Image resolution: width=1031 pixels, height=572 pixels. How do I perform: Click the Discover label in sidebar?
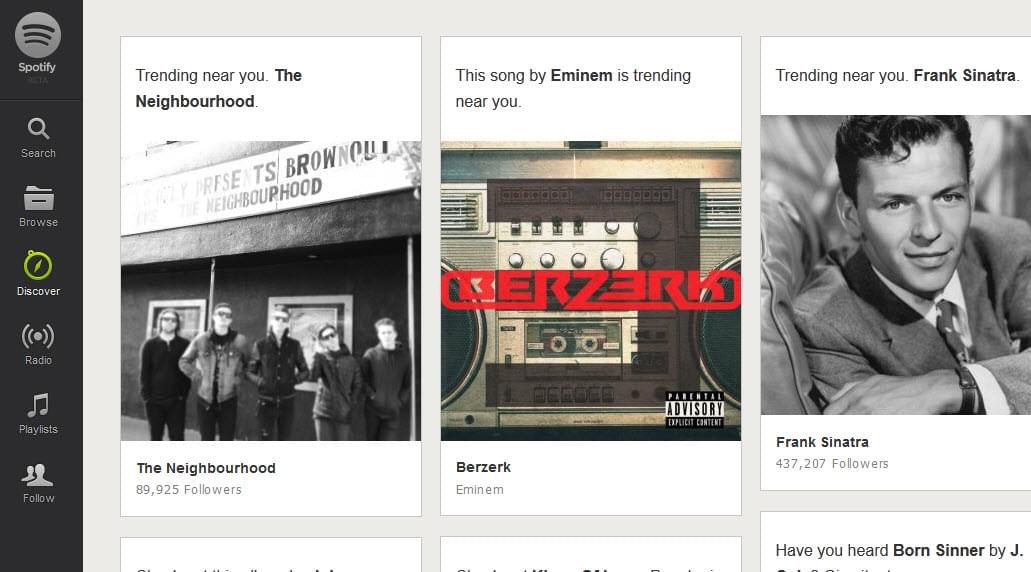pyautogui.click(x=38, y=291)
